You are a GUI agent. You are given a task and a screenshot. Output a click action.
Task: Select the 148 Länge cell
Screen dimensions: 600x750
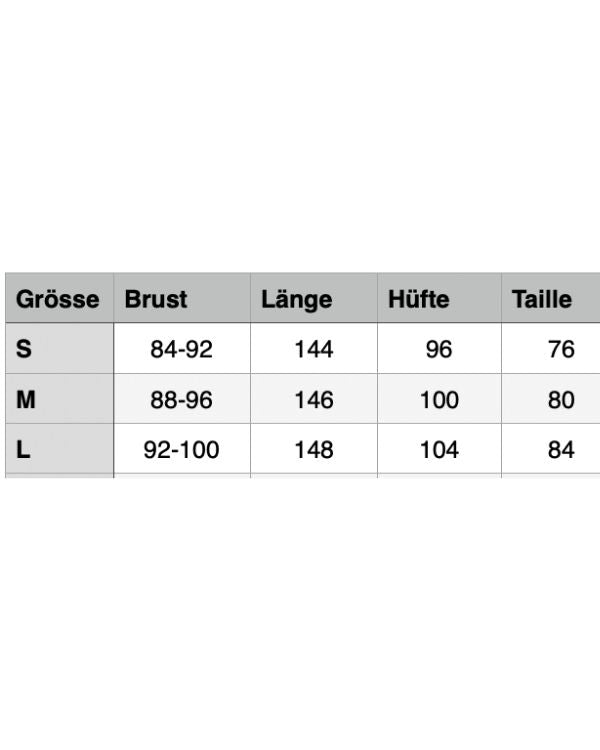click(314, 450)
